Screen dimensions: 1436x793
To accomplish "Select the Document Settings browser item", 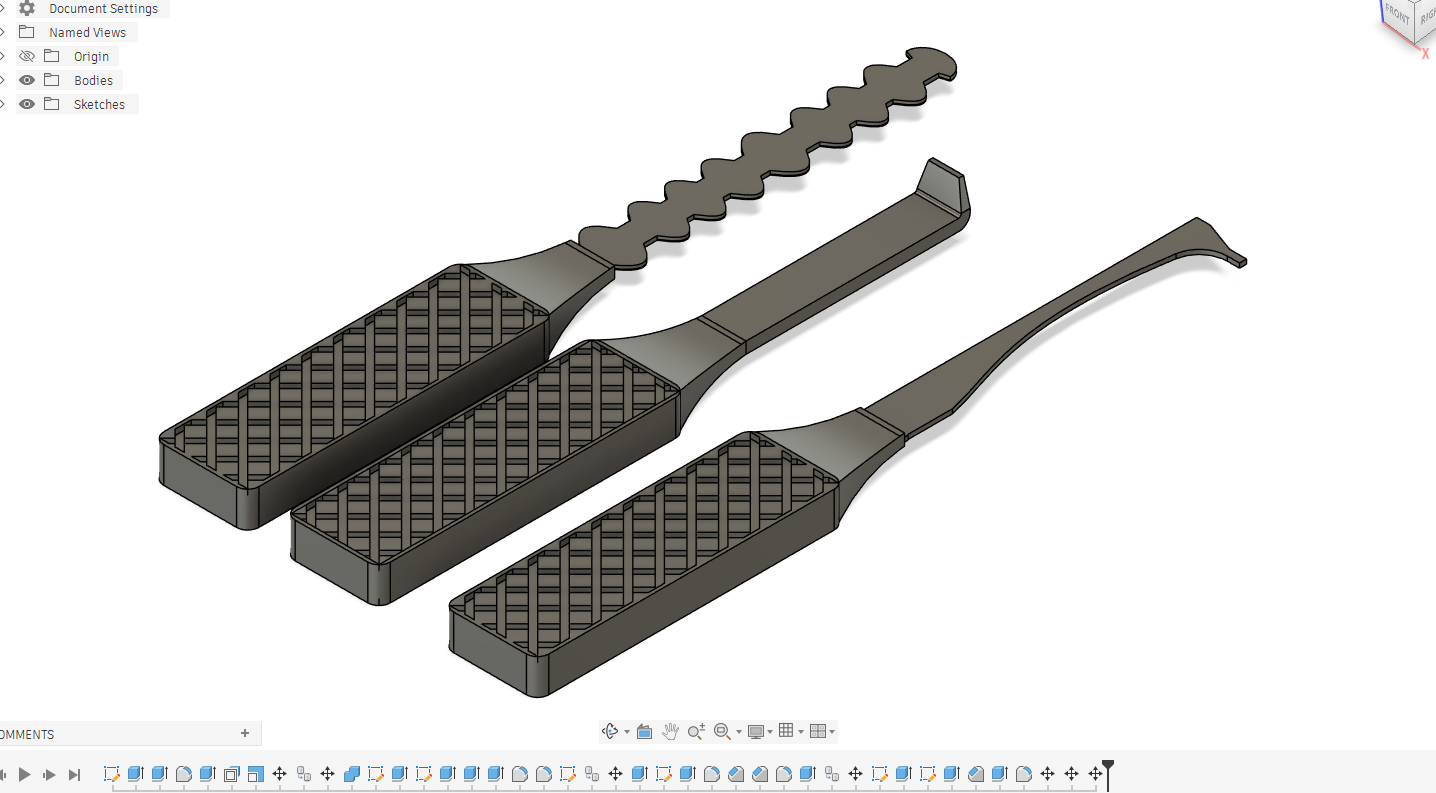I will pos(103,8).
